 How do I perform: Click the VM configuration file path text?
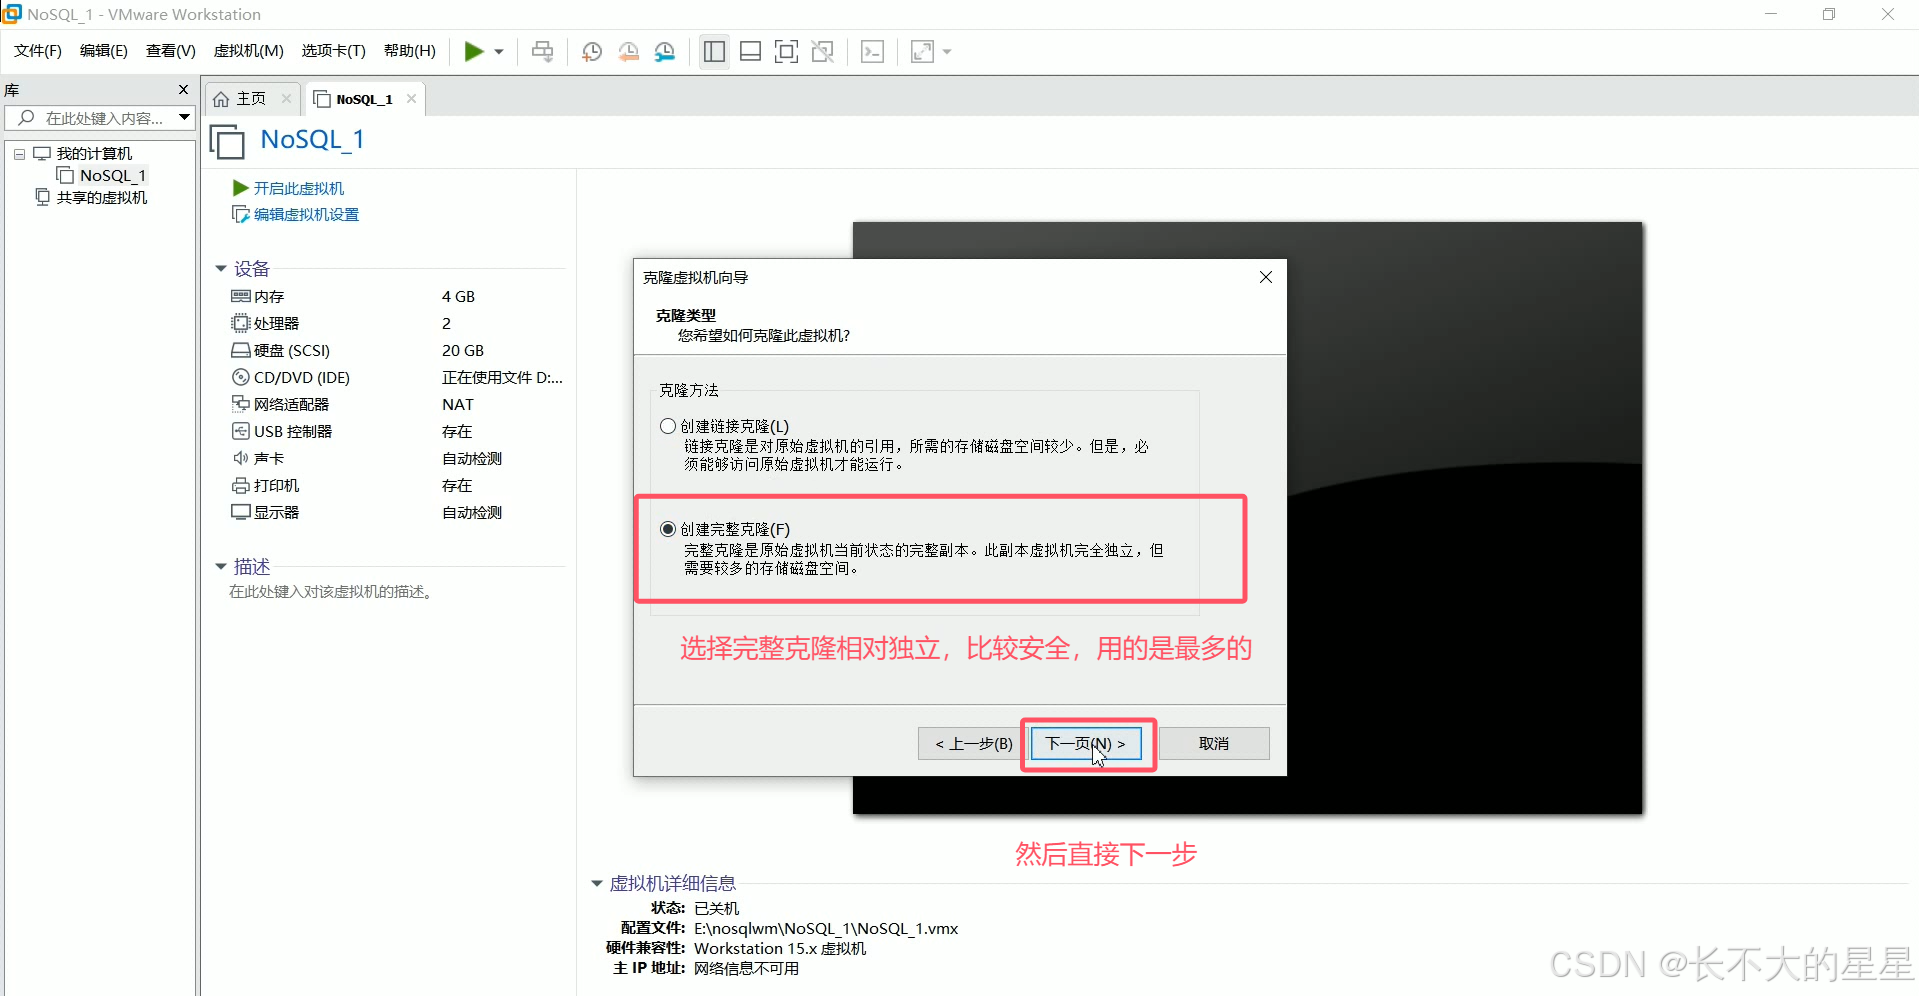pyautogui.click(x=826, y=929)
